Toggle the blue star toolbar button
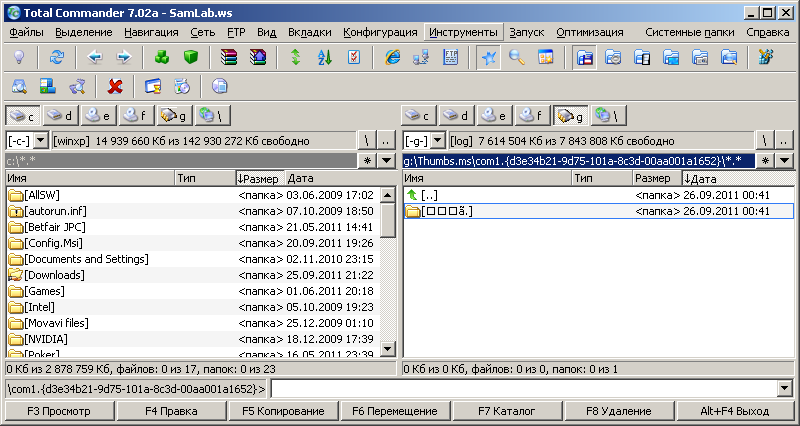 pos(488,57)
